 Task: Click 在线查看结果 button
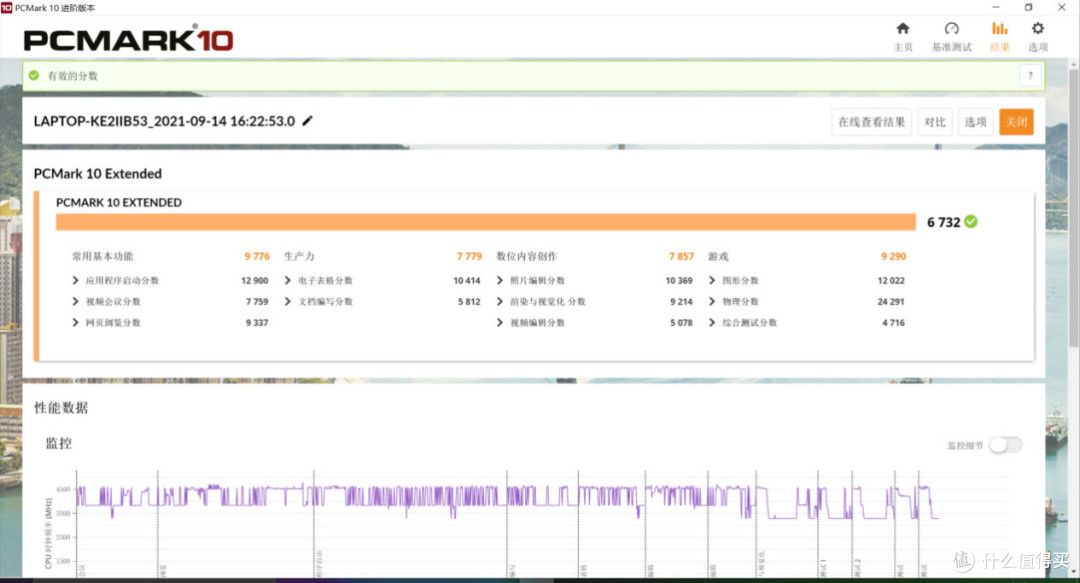tap(871, 122)
